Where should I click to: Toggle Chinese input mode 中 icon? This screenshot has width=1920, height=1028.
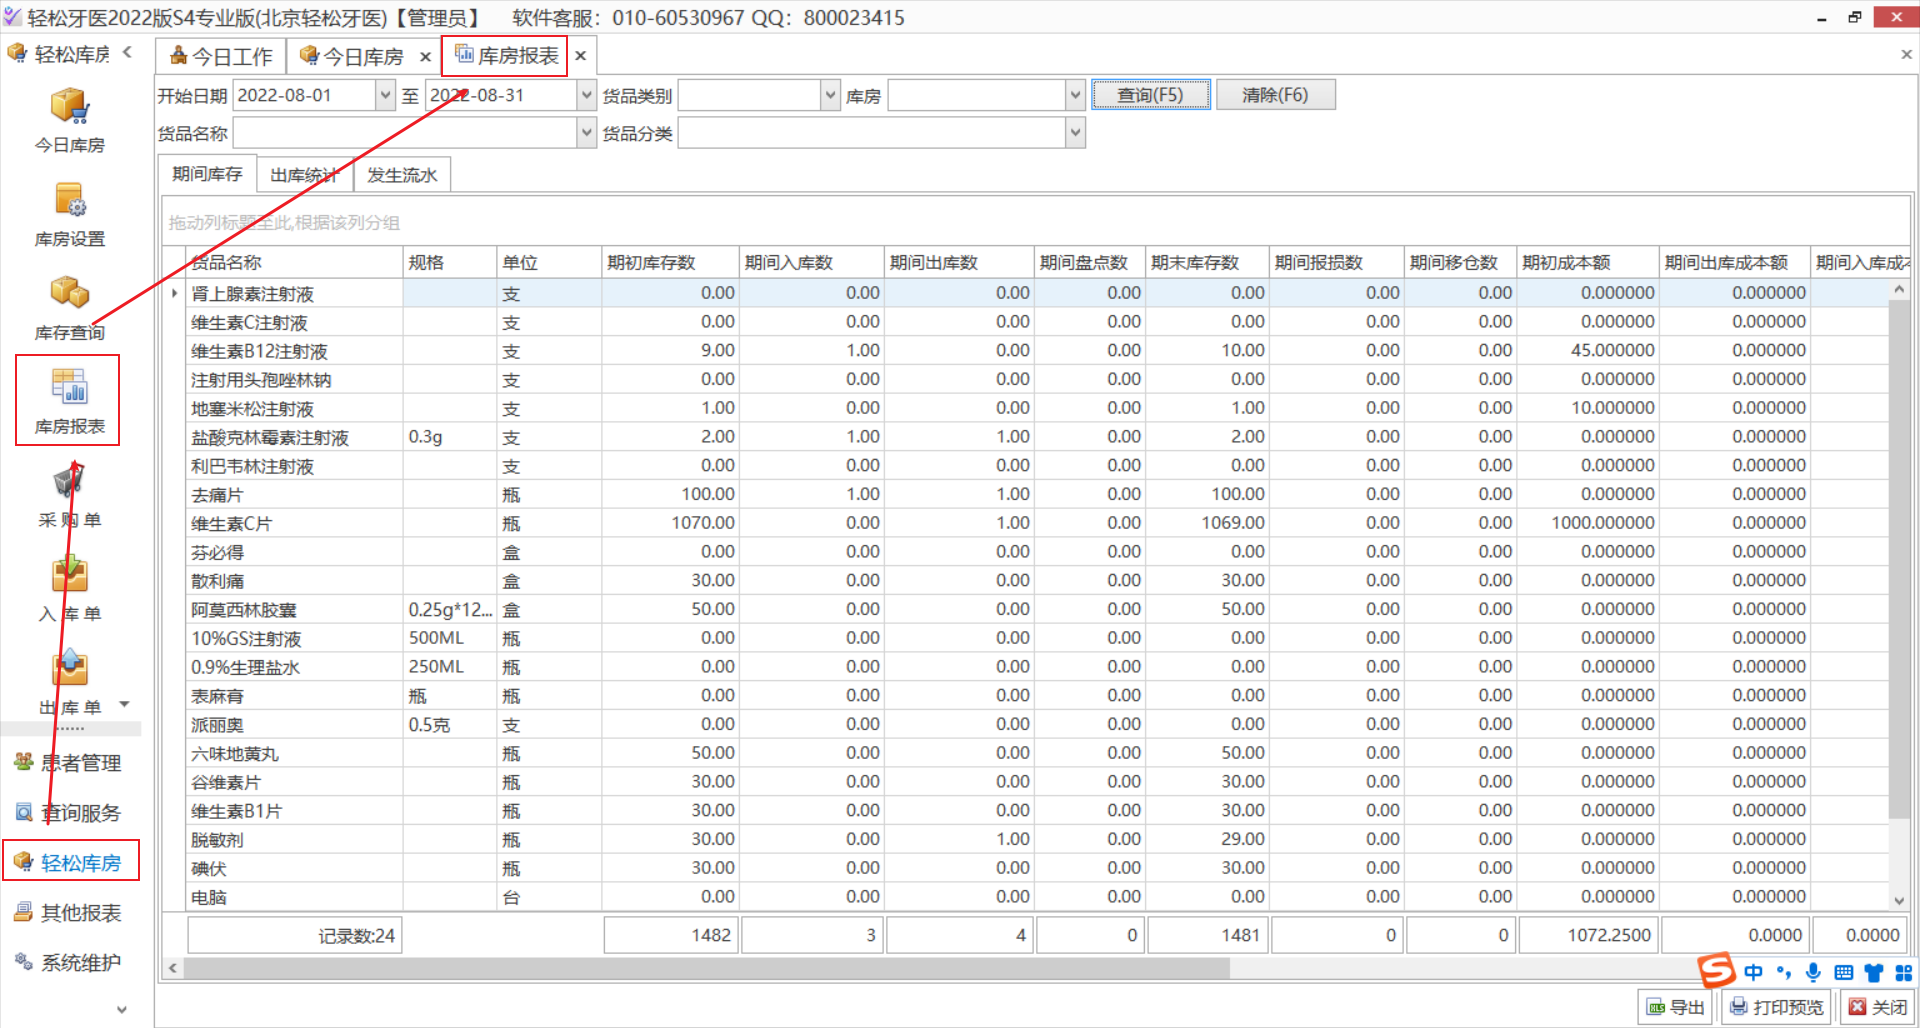(x=1754, y=972)
